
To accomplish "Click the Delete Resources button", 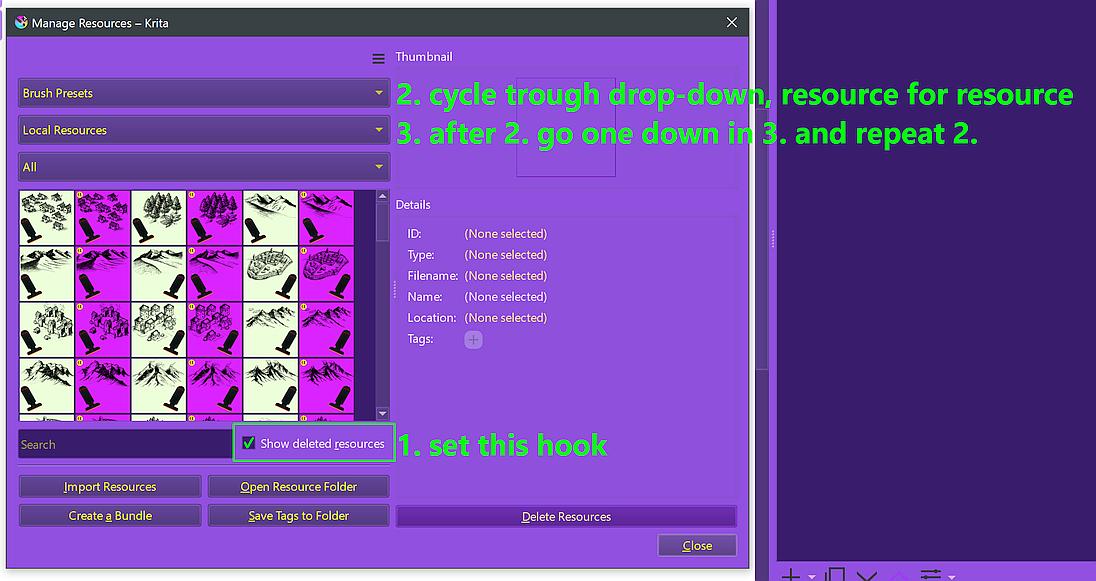I will 566,517.
